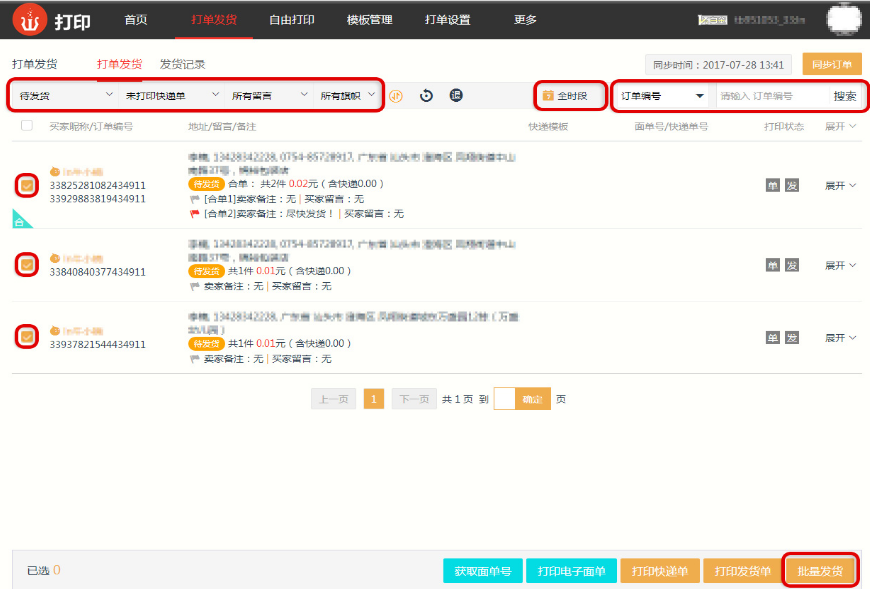This screenshot has height=597, width=870.
Task: Open 自由打印 in top navigation
Action: (292, 20)
